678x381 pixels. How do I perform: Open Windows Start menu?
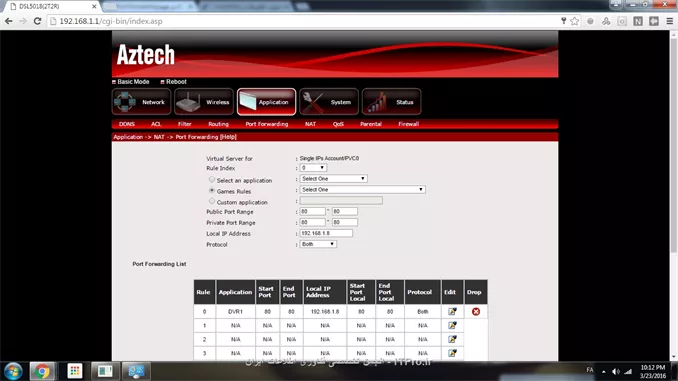tap(13, 371)
